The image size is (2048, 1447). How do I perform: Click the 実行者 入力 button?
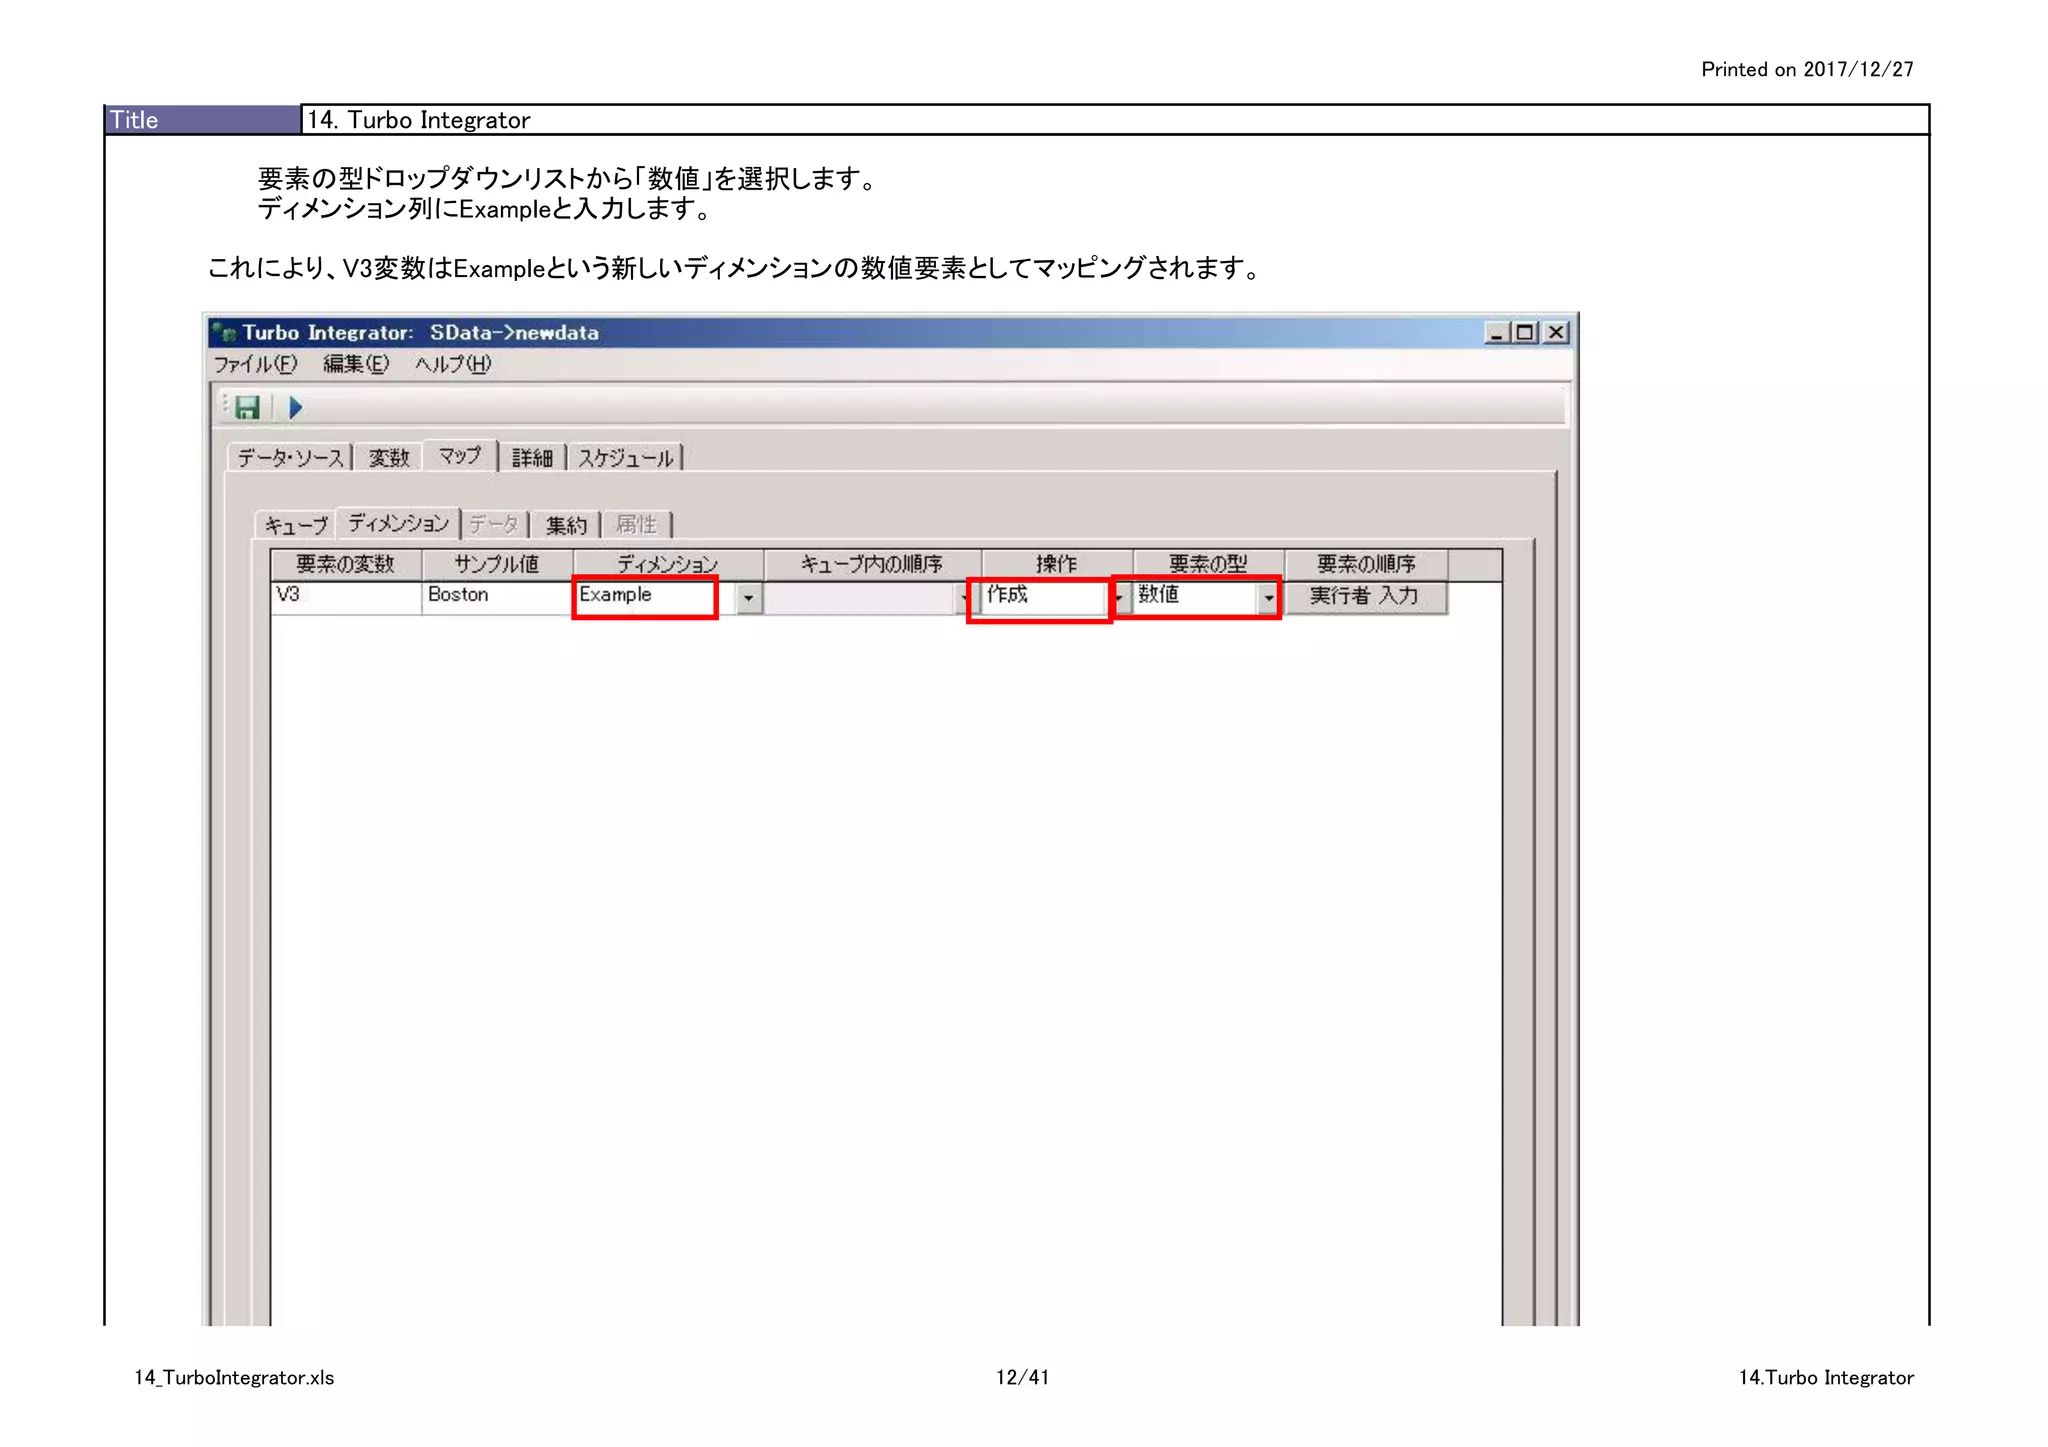click(x=1365, y=597)
